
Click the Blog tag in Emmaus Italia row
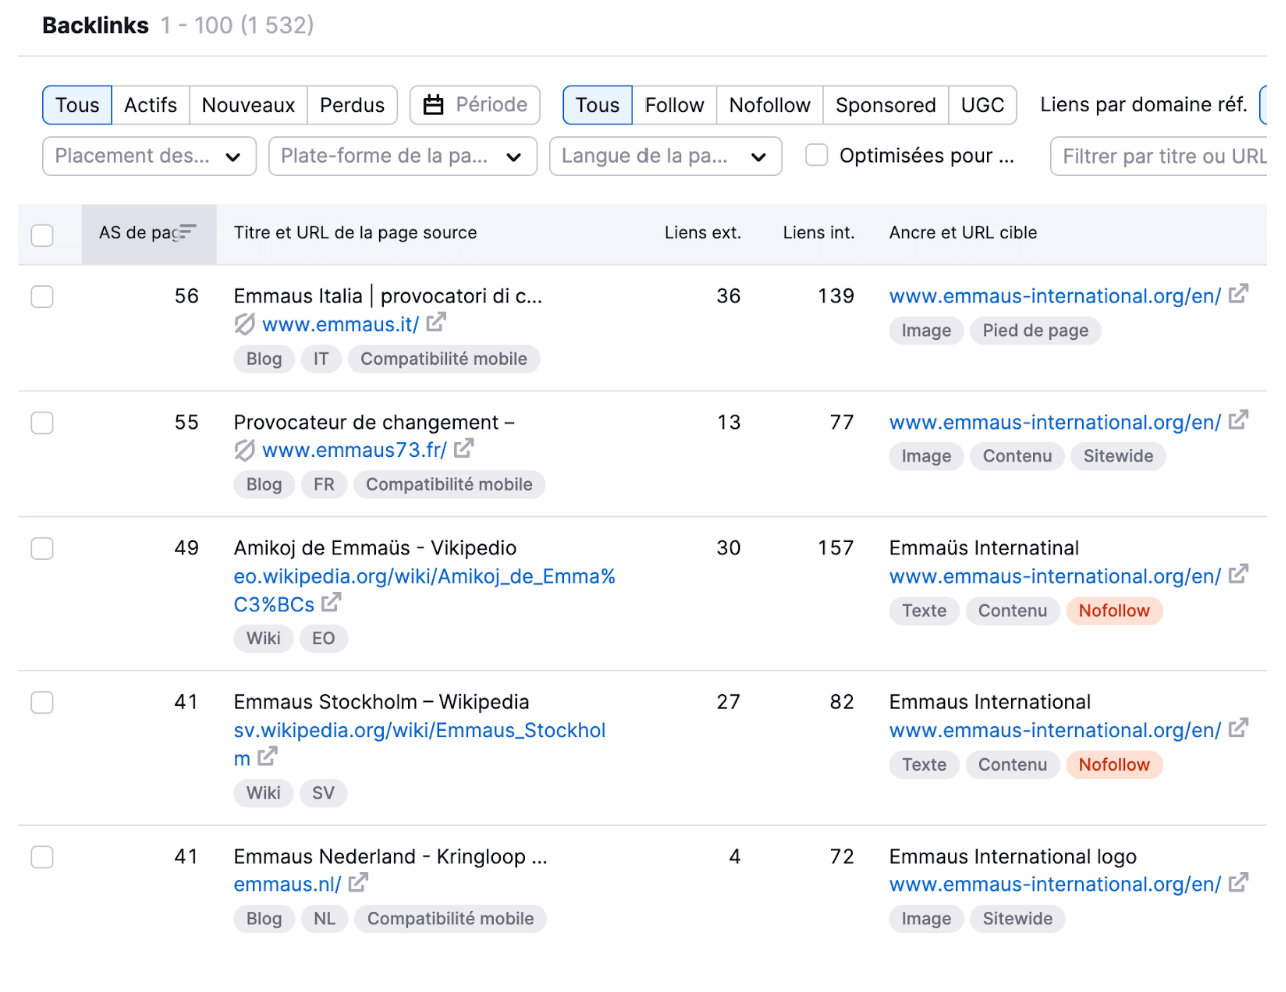(264, 358)
